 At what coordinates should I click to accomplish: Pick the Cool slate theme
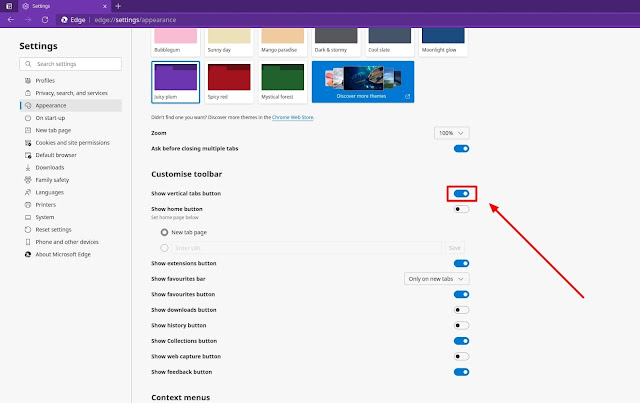[389, 41]
